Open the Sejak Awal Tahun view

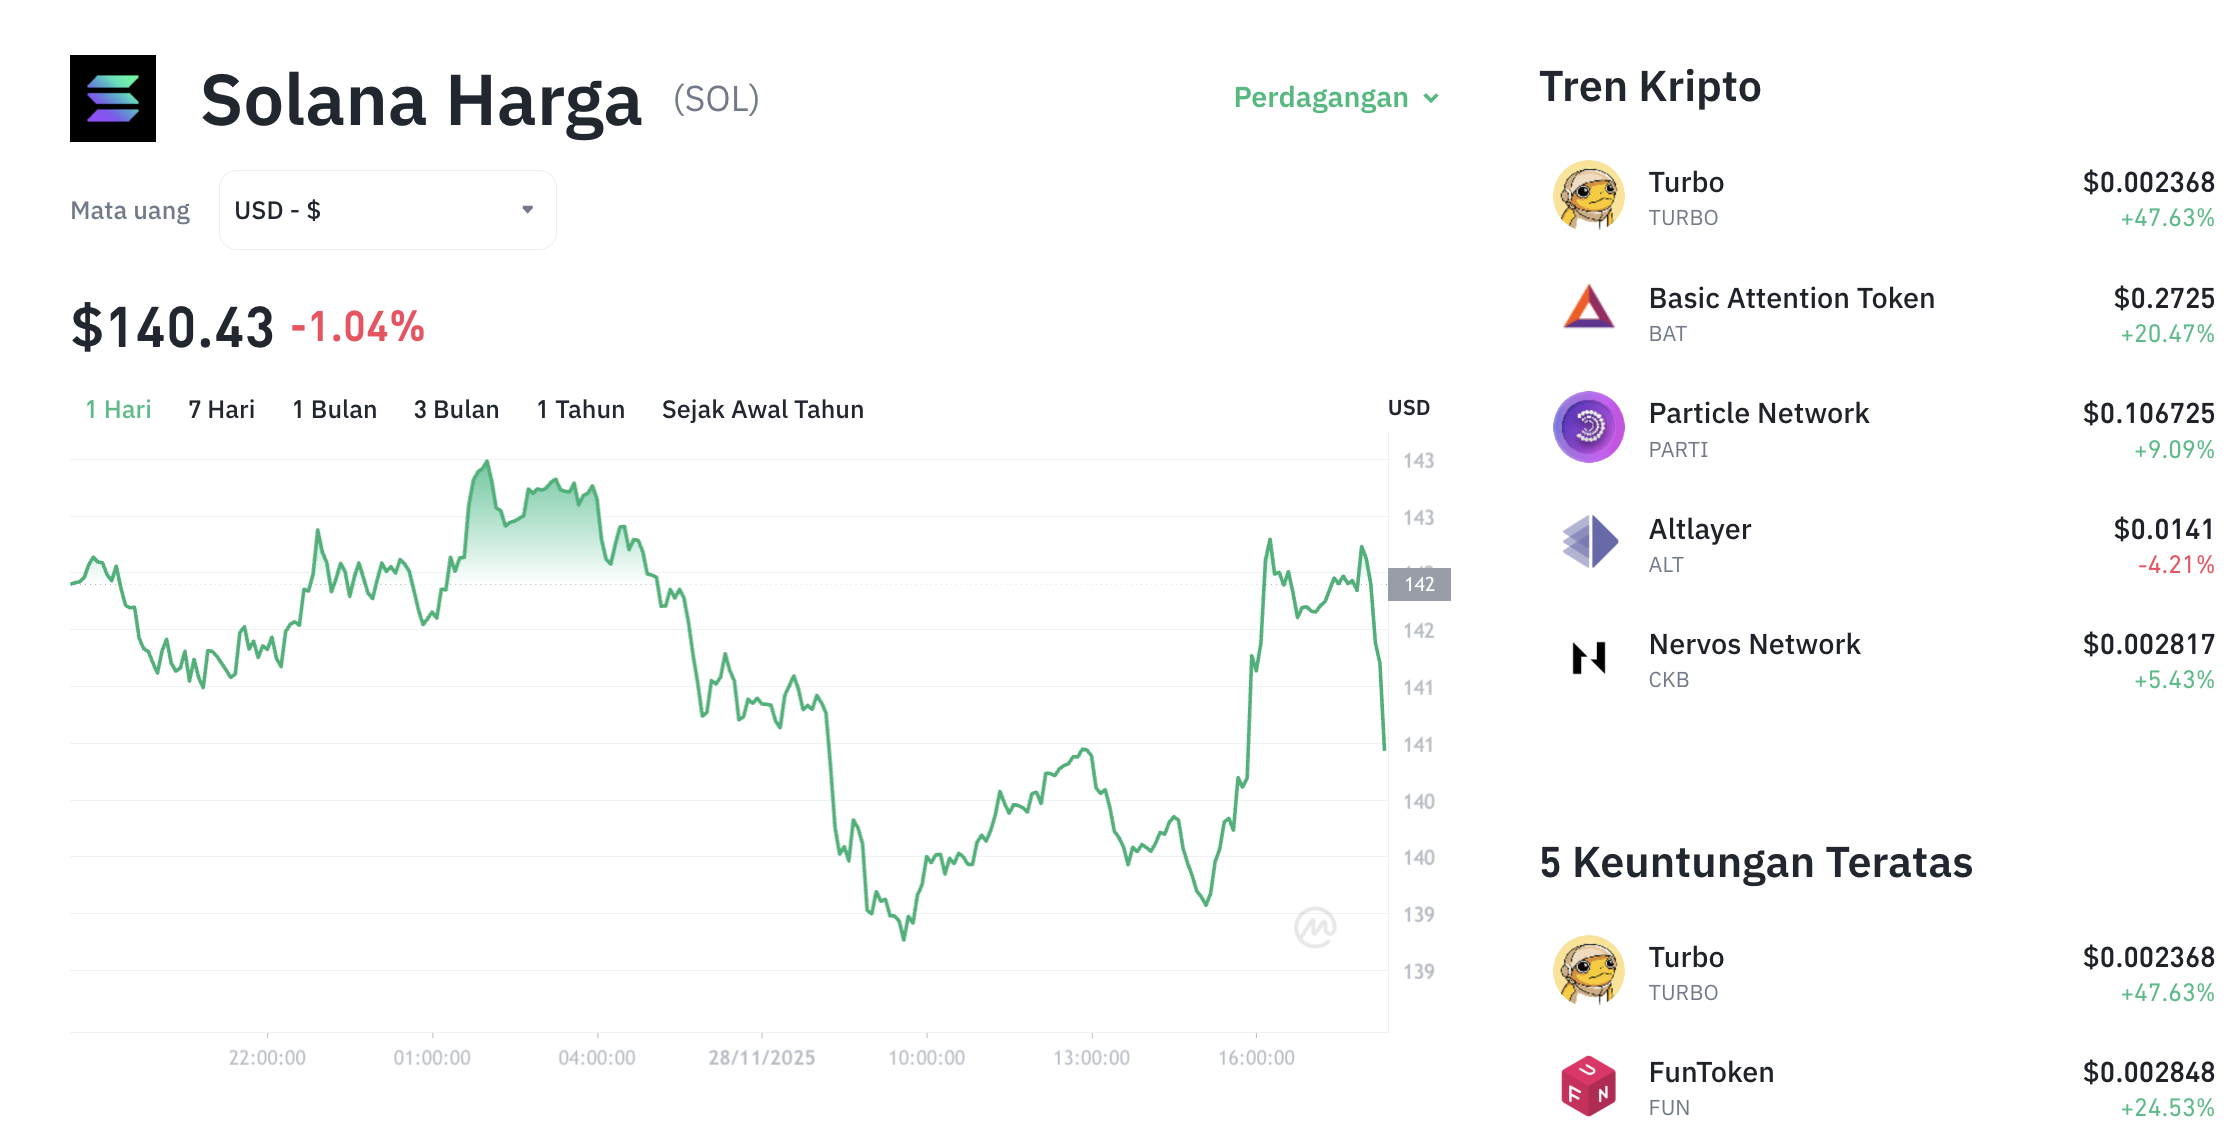[762, 409]
